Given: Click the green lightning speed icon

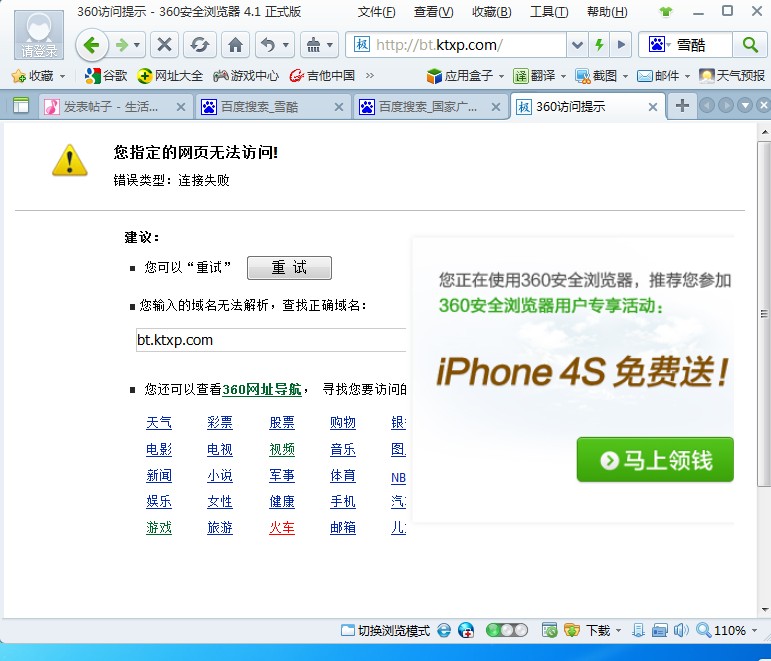Looking at the screenshot, I should tap(599, 45).
